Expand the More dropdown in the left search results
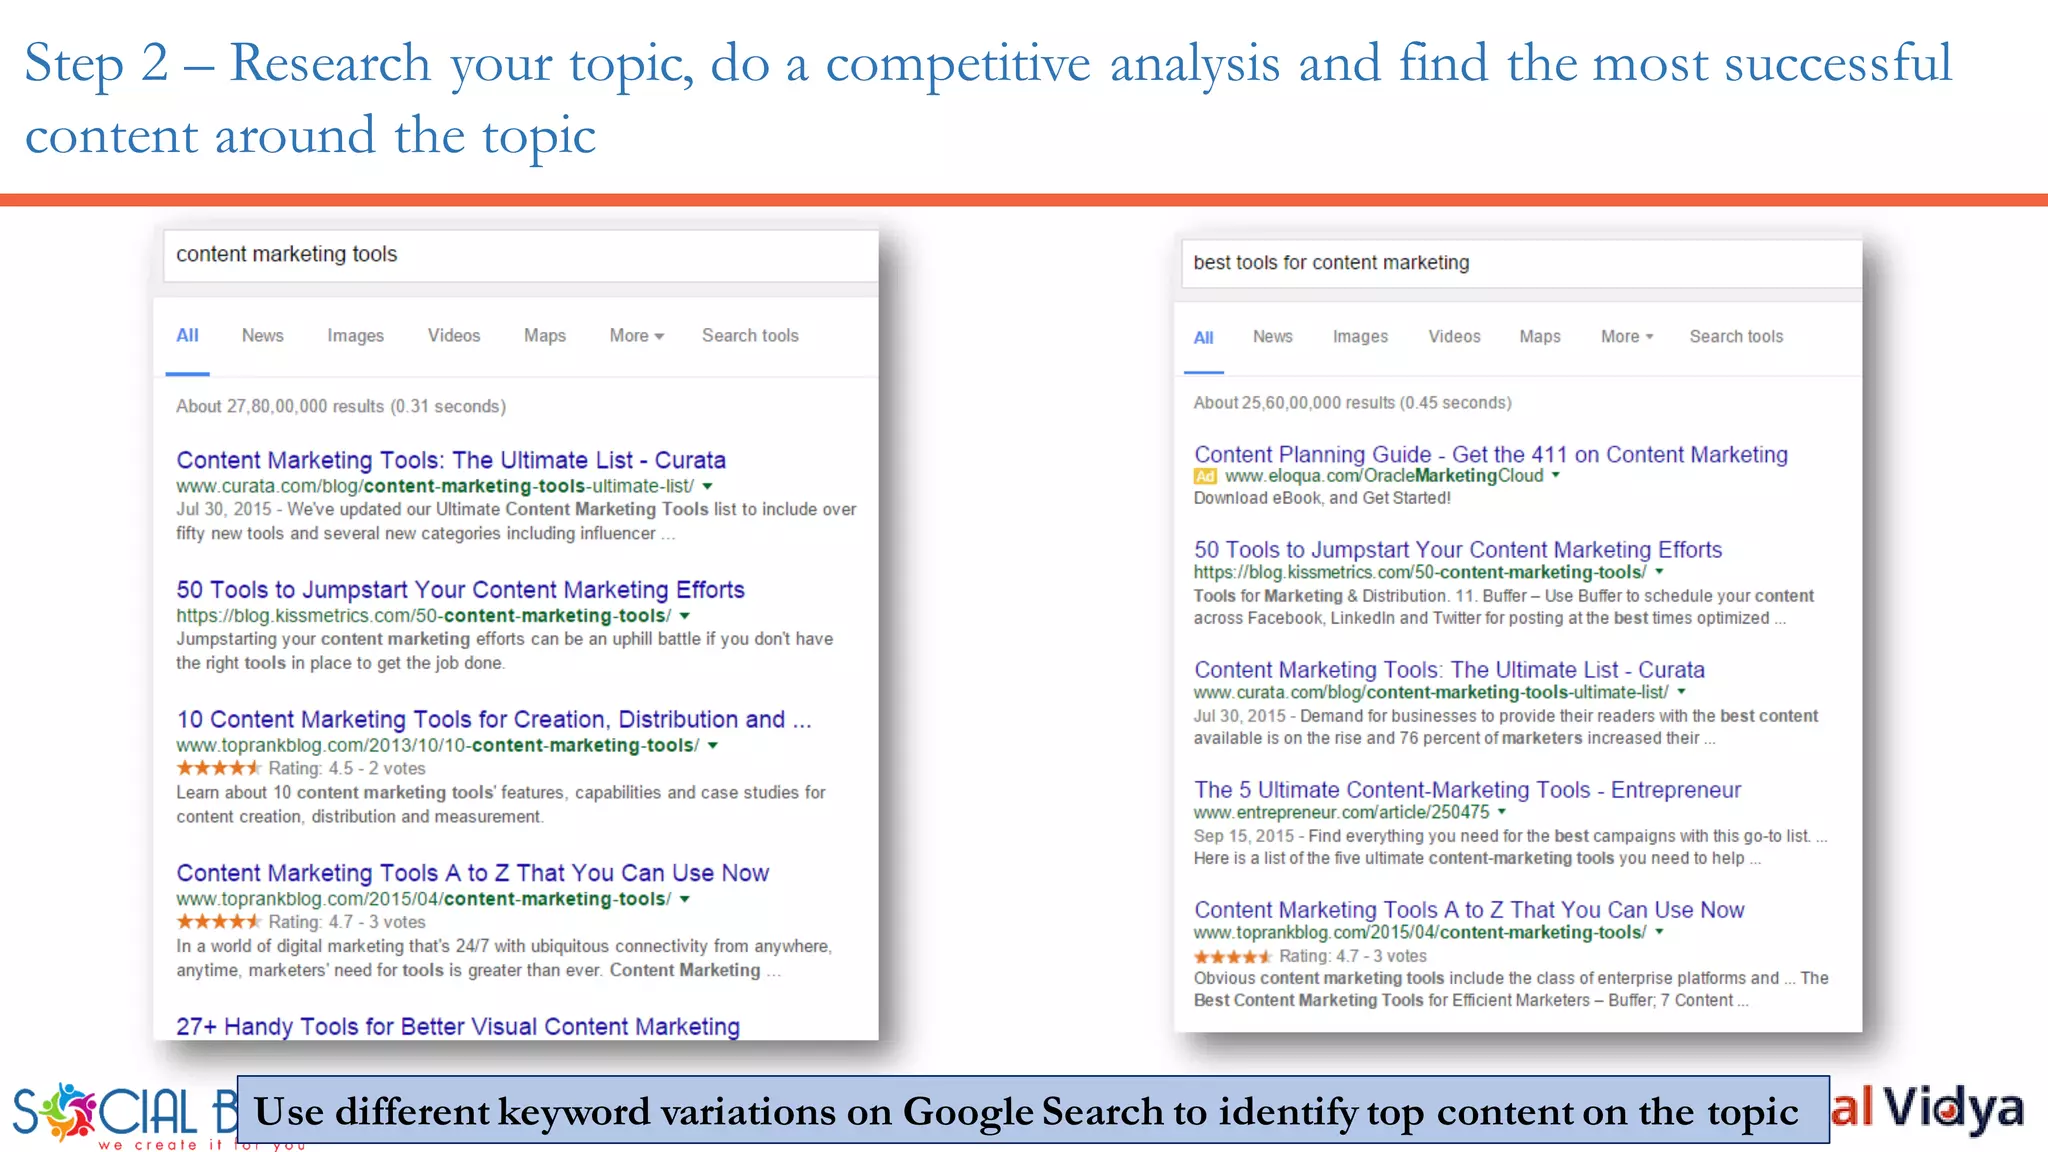2048x1152 pixels. pos(637,336)
